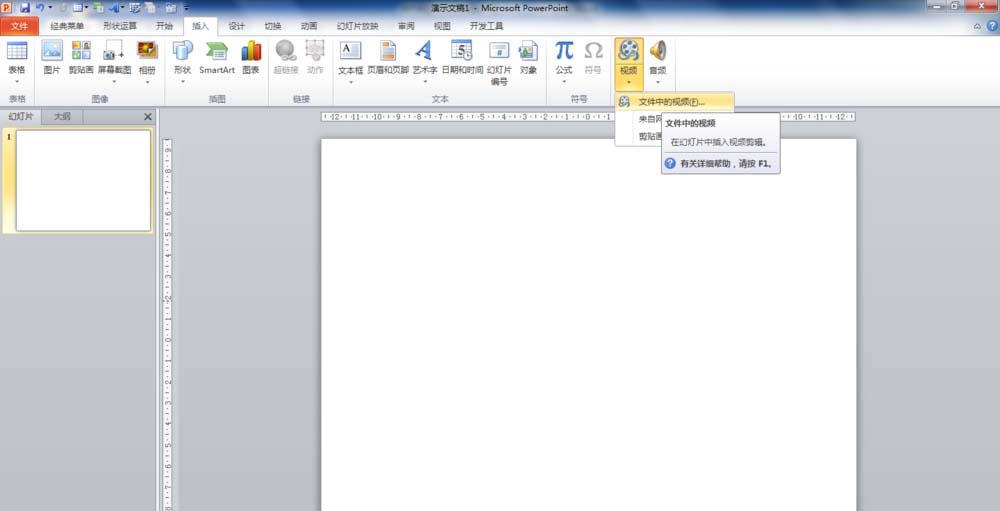This screenshot has width=1000, height=511.
Task: Click the PowerPoint application icon in title bar
Action: 6,8
